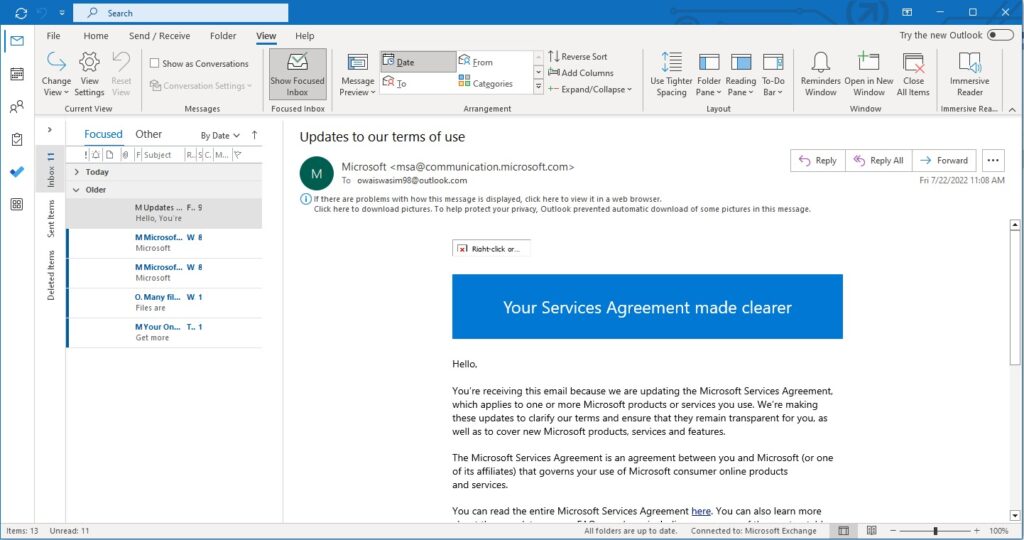Arrange messages by To
This screenshot has width=1024, height=540.
418,83
